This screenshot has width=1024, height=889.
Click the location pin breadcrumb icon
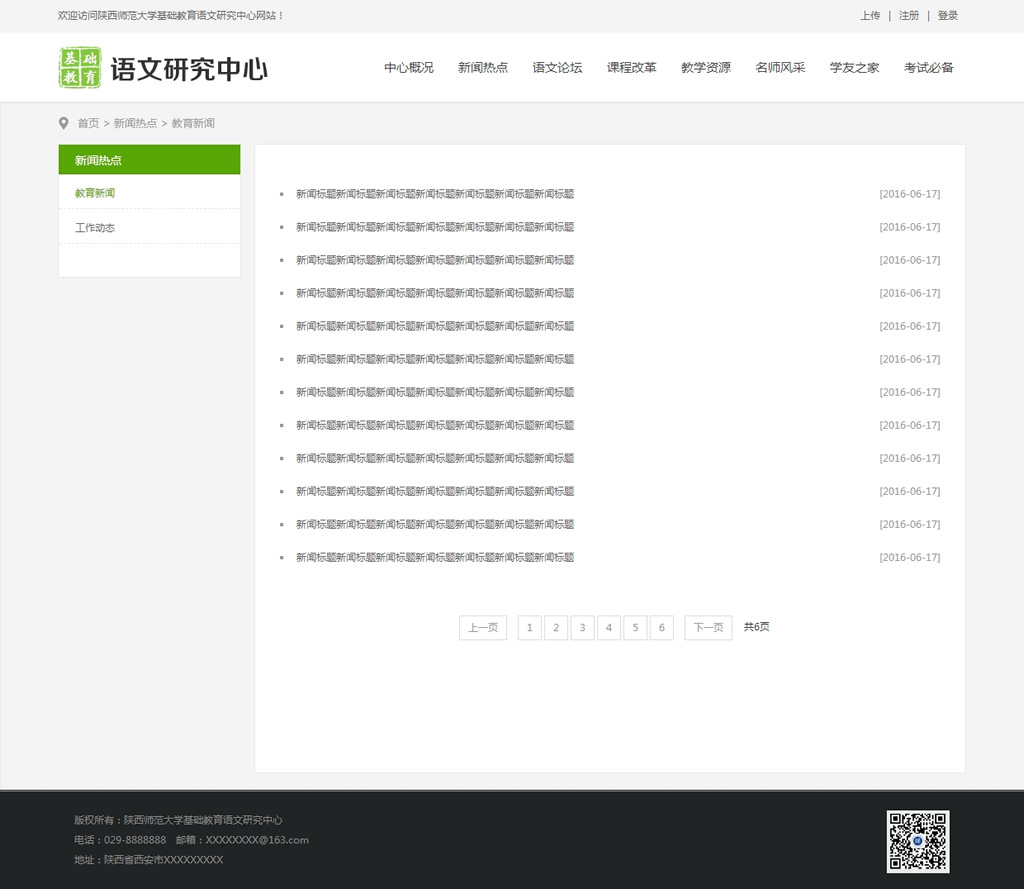click(x=64, y=123)
